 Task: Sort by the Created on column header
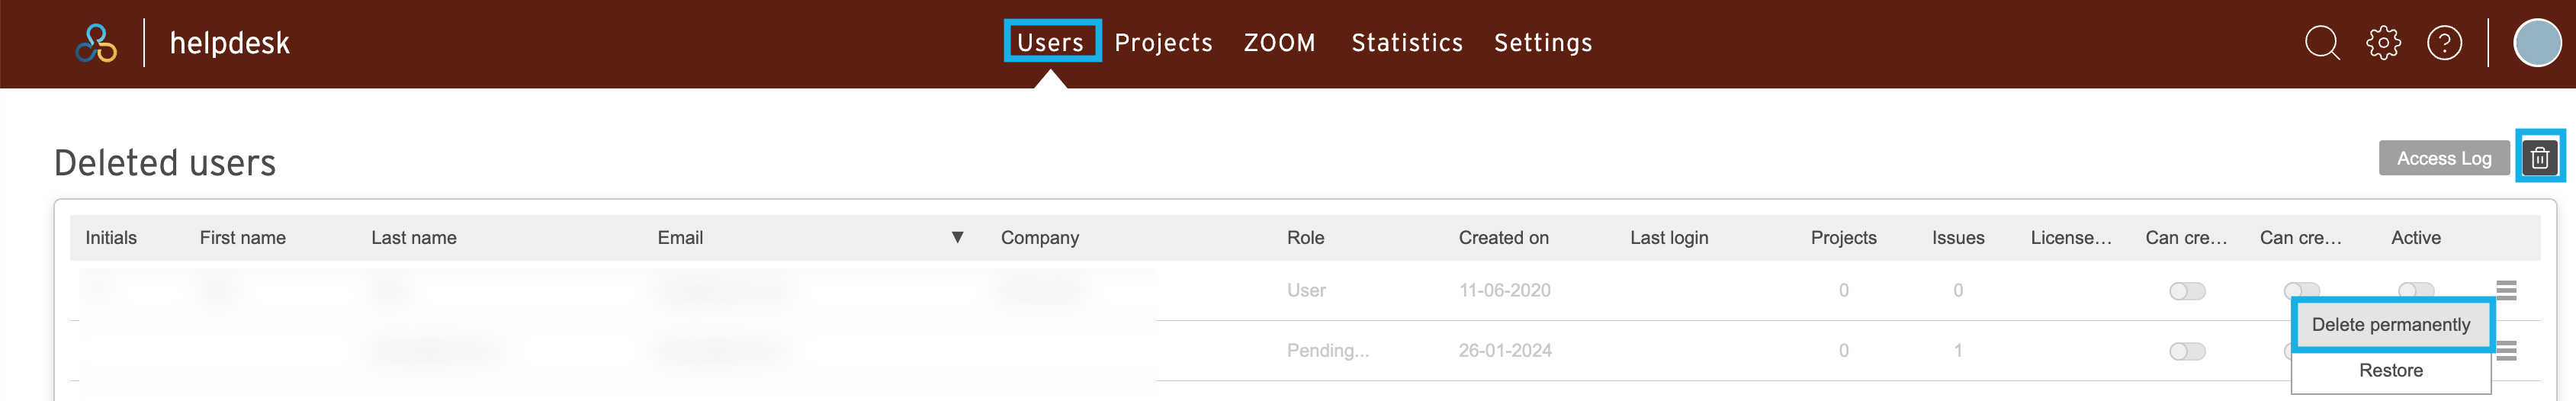[x=1503, y=238]
